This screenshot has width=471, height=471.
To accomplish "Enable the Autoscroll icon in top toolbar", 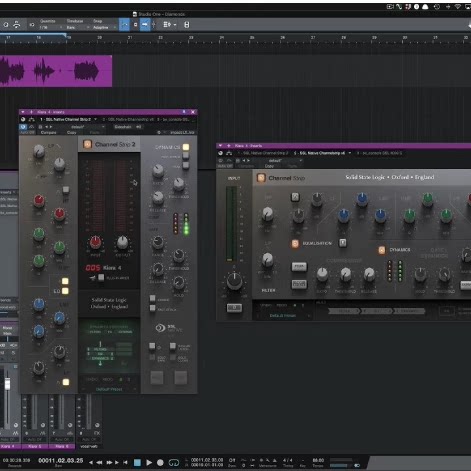I will (144, 25).
